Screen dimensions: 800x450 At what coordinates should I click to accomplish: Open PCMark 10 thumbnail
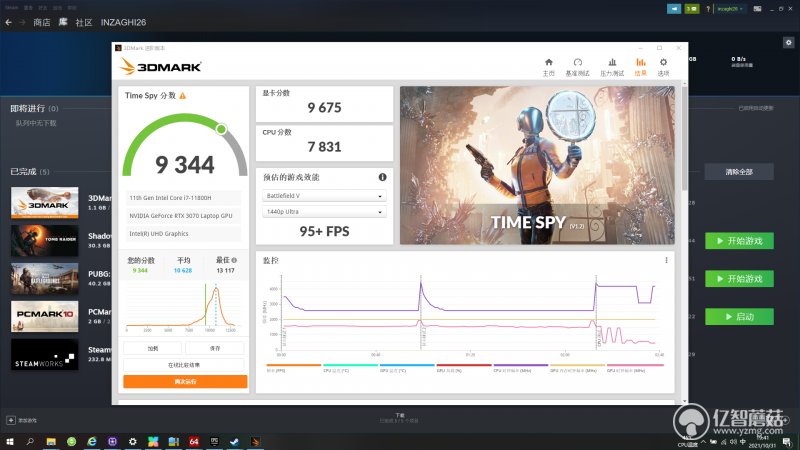click(45, 316)
